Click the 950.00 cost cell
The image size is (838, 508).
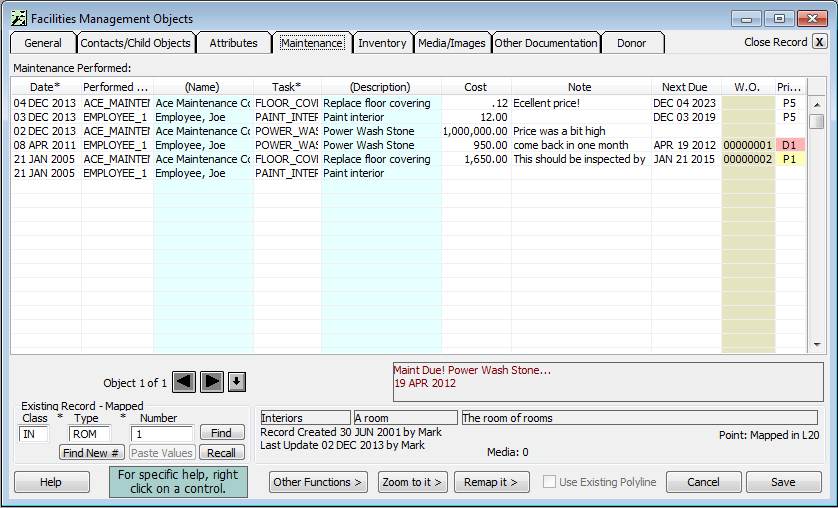(476, 145)
